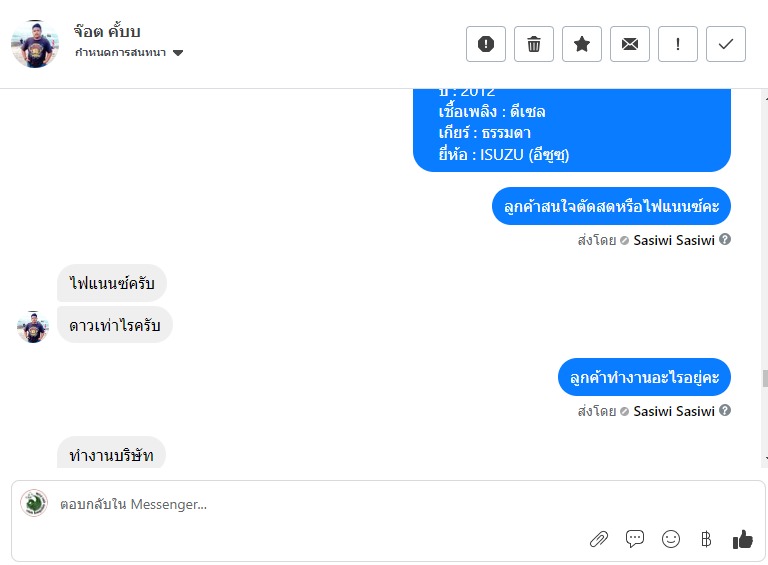Click help icon below ลูกค้าสนใจตัดสดหรือไฟแนนซ์คะ message
768x565 pixels.
tap(725, 240)
